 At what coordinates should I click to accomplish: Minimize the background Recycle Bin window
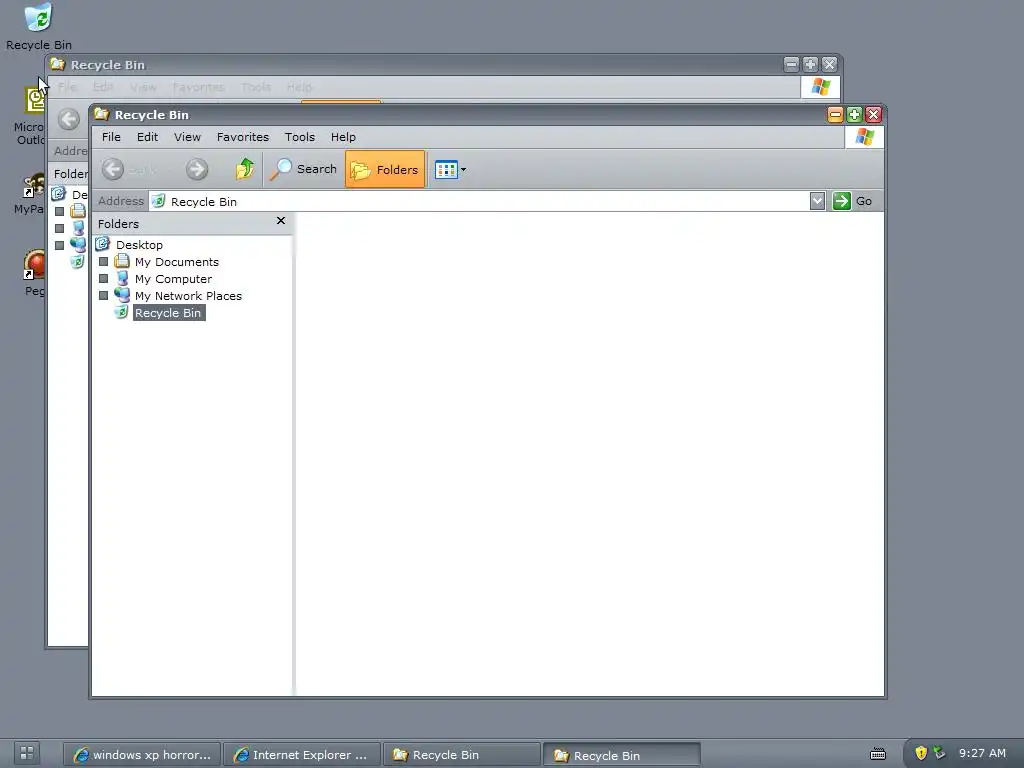pyautogui.click(x=791, y=64)
